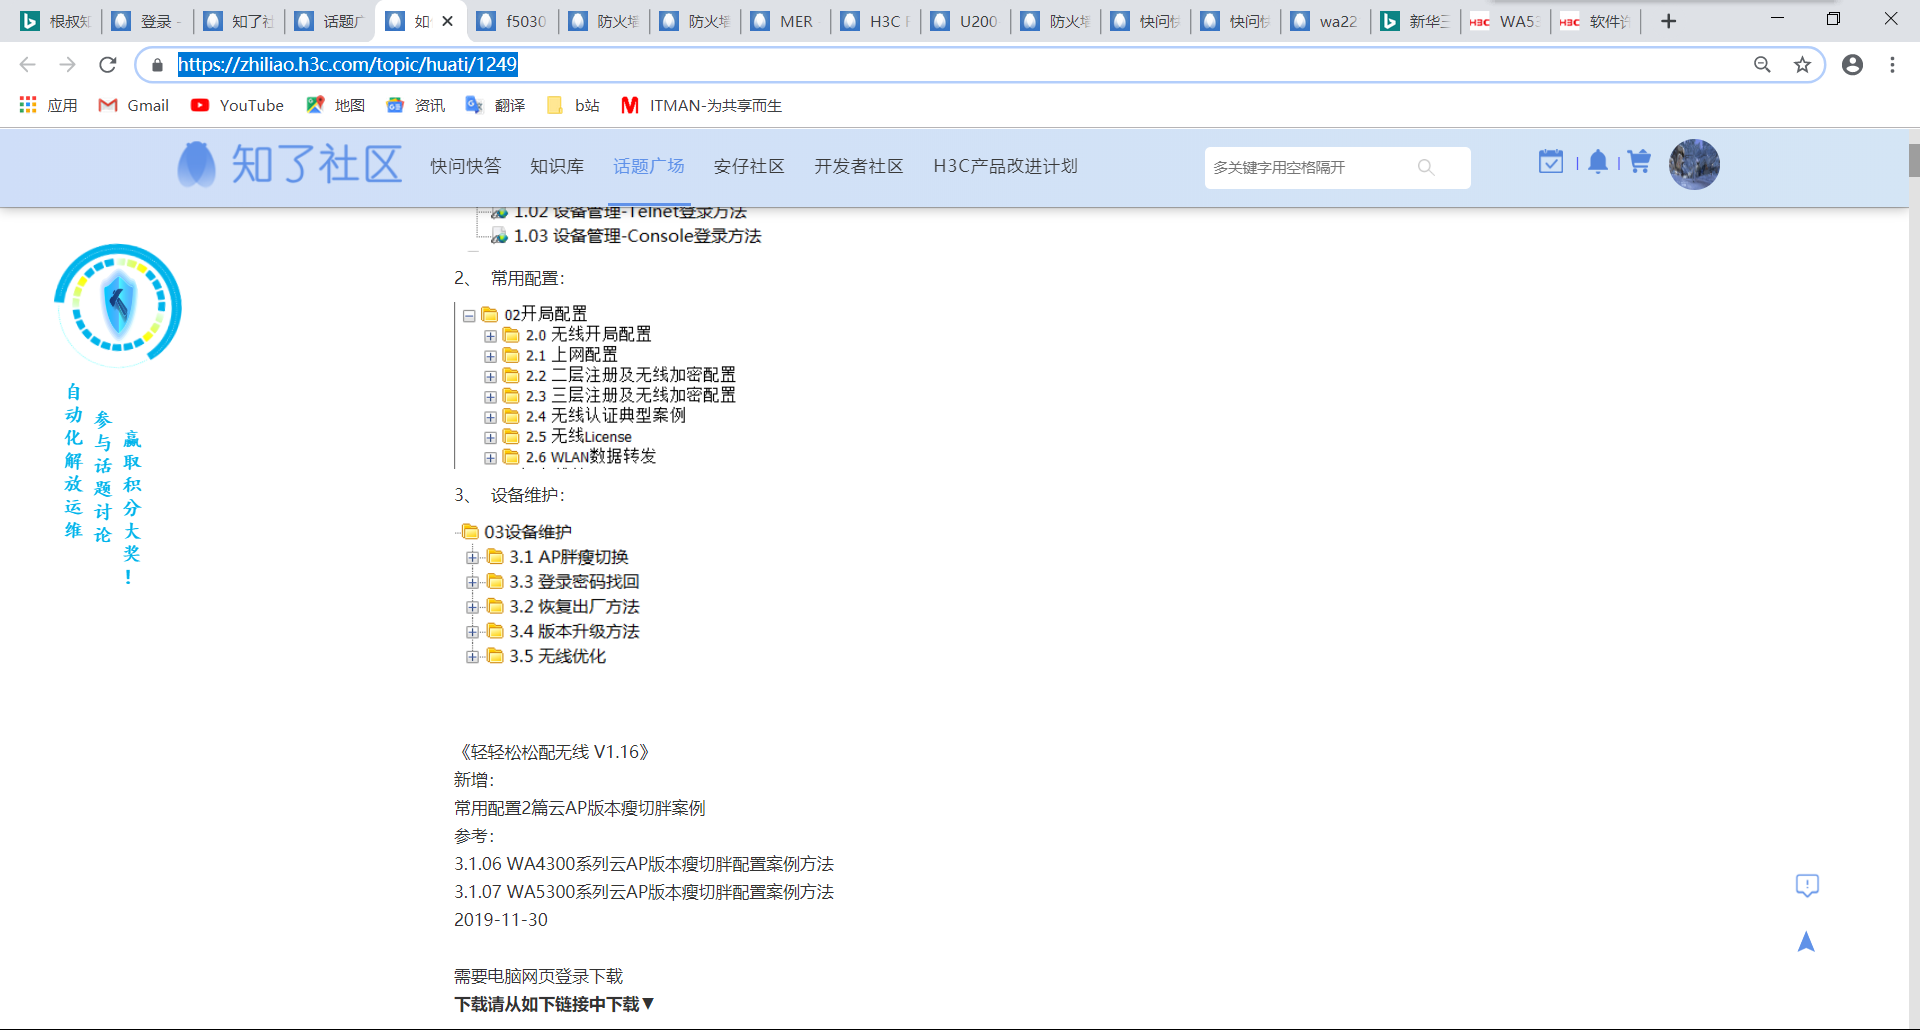1920x1030 pixels.
Task: Open a new browser tab
Action: (1668, 21)
